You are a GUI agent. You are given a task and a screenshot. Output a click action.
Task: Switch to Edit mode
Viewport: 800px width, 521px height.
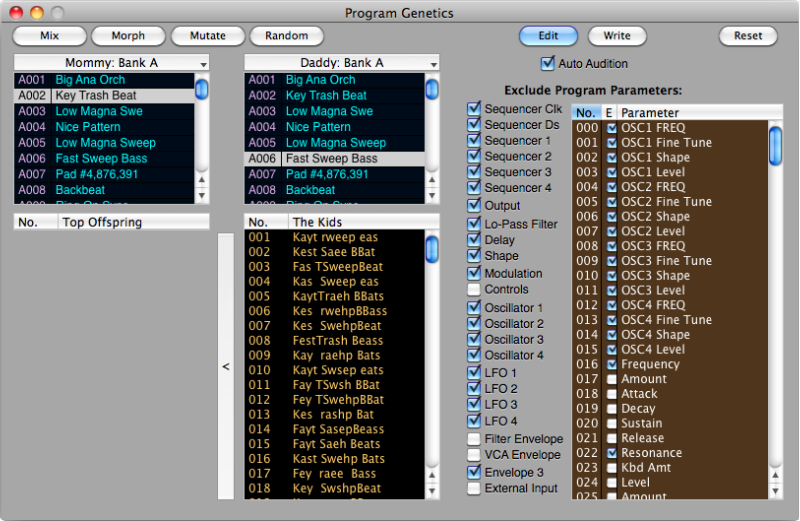548,36
